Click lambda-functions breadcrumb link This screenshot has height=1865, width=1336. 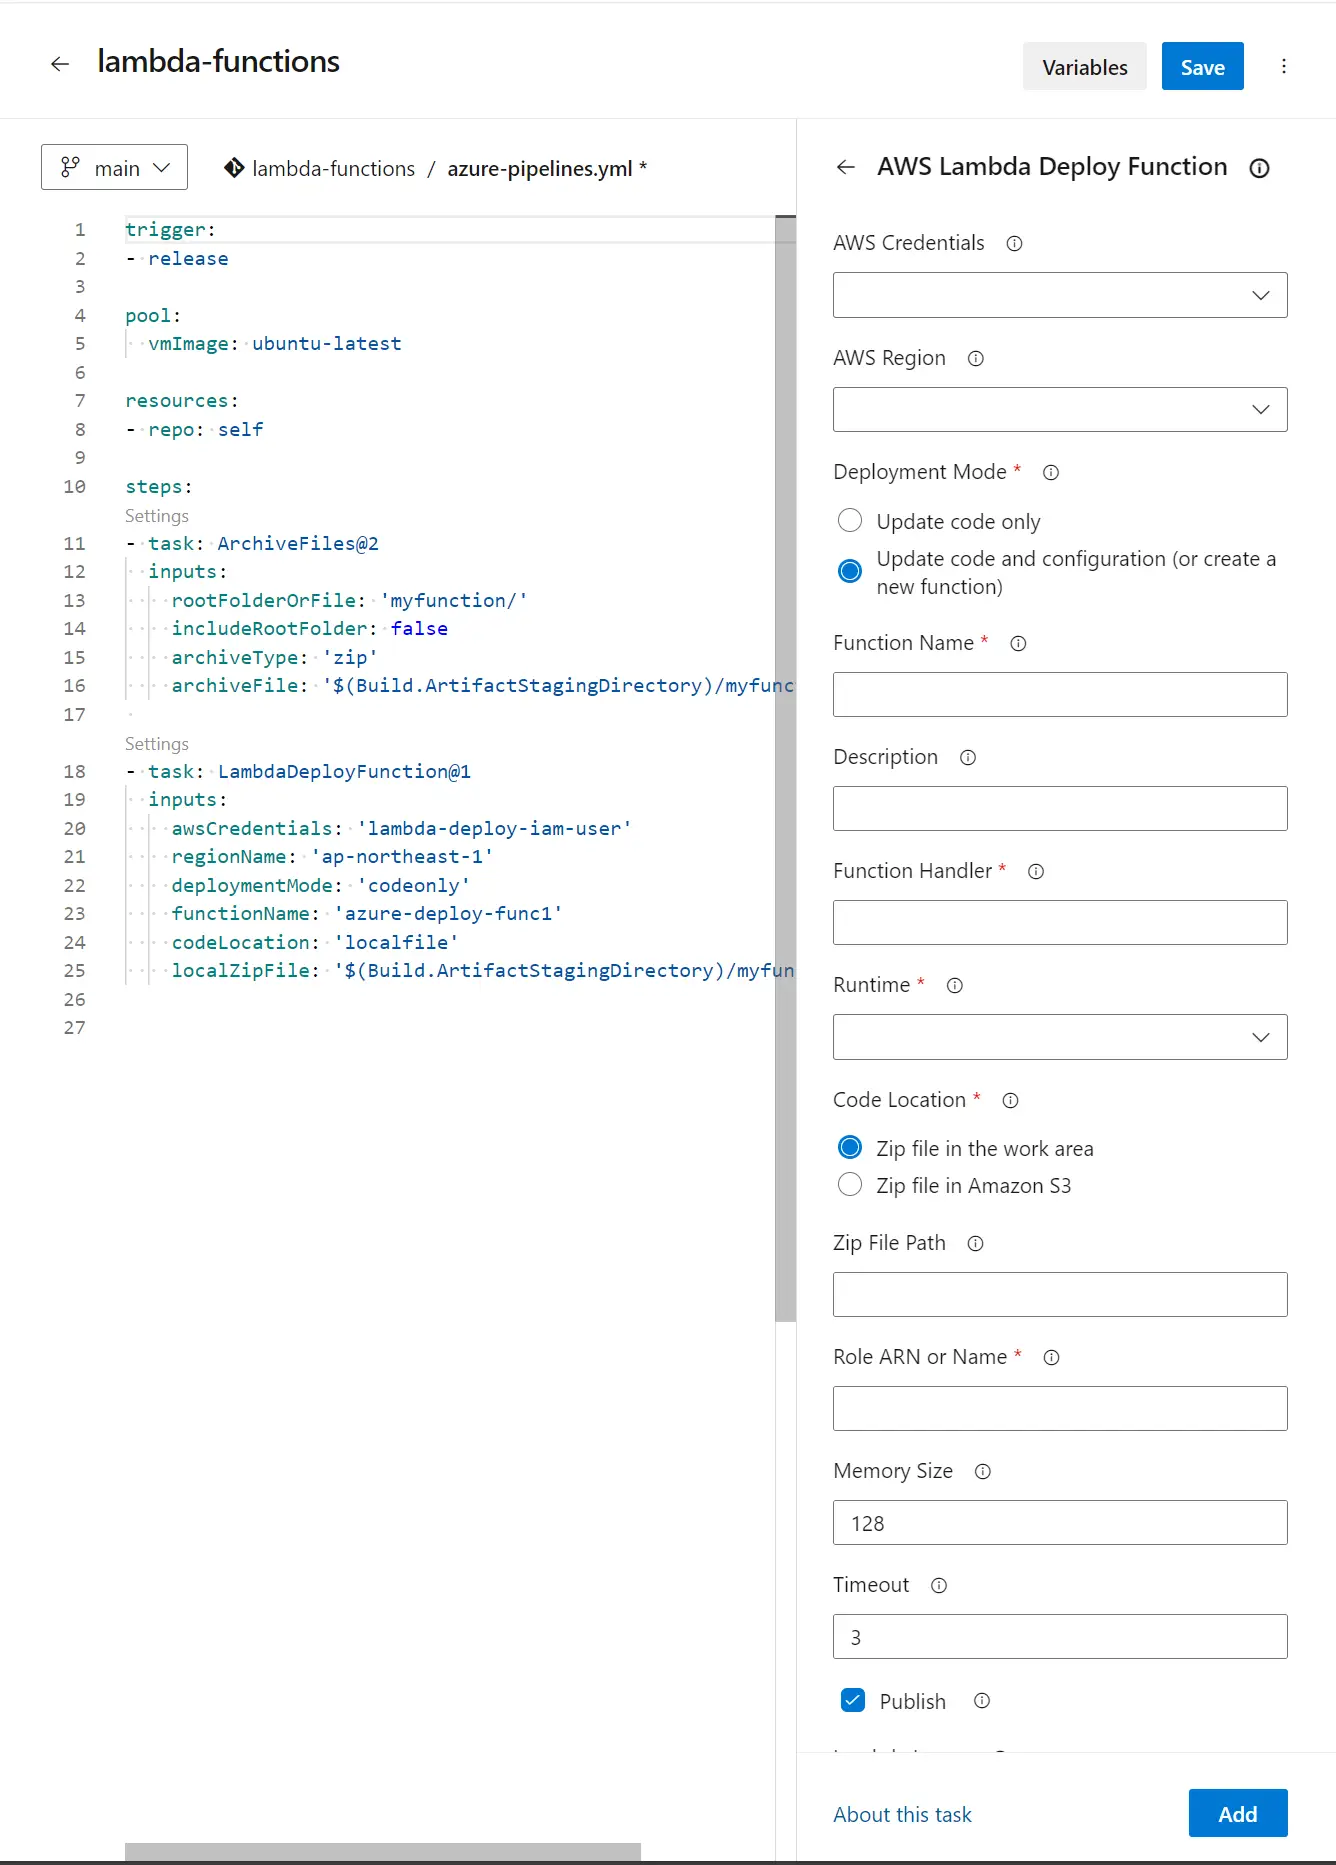tap(333, 168)
